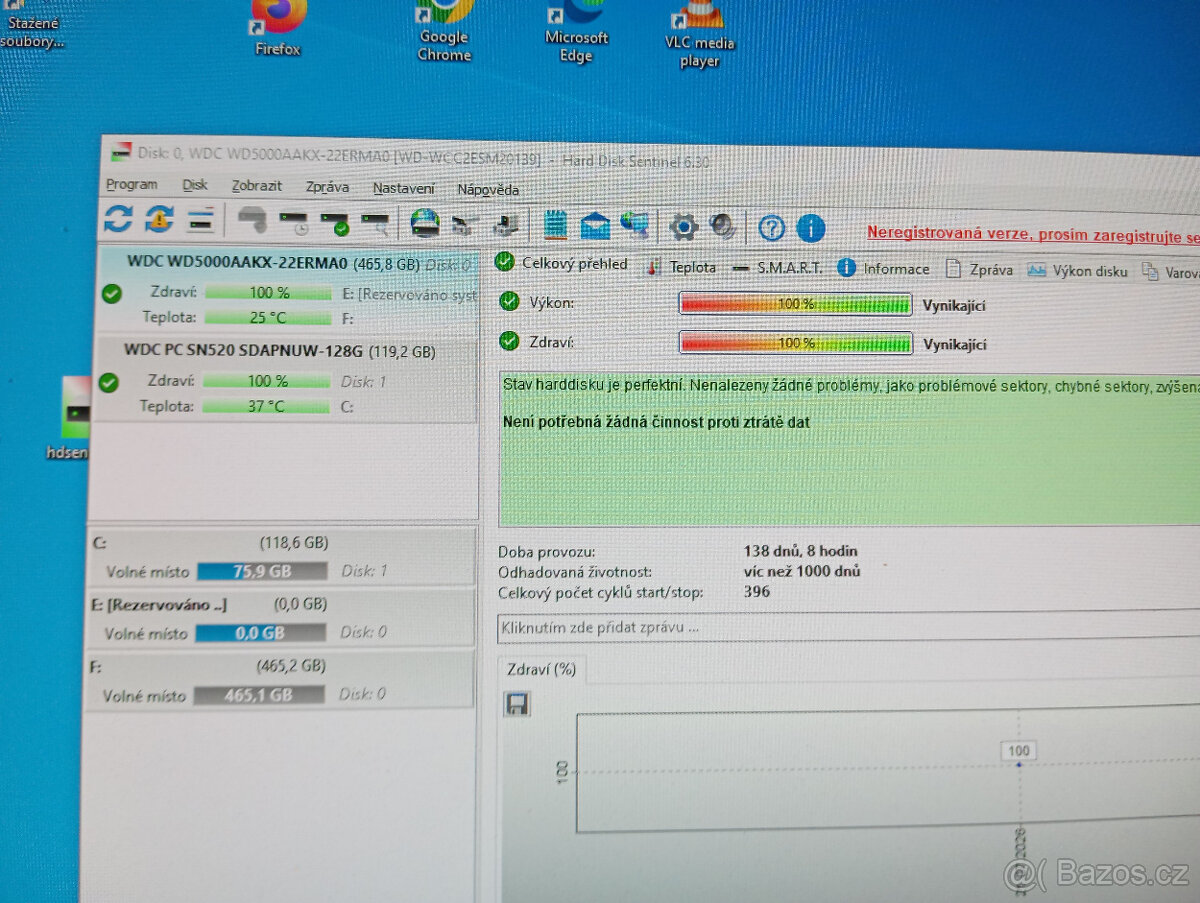Click the blue question mark help icon
The width and height of the screenshot is (1200, 903).
tap(771, 227)
